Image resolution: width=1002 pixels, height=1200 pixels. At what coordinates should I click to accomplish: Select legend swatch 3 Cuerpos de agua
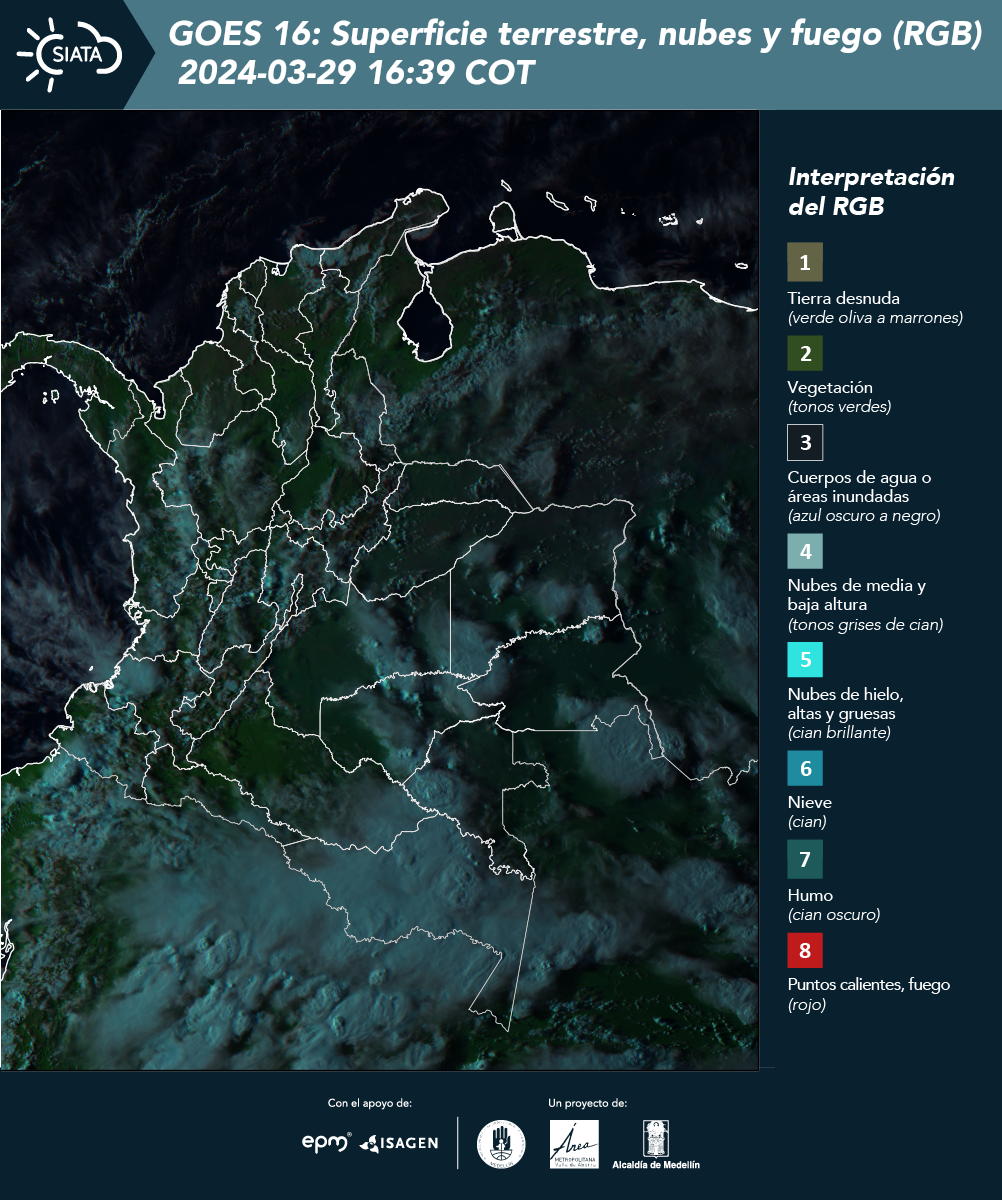coord(805,442)
